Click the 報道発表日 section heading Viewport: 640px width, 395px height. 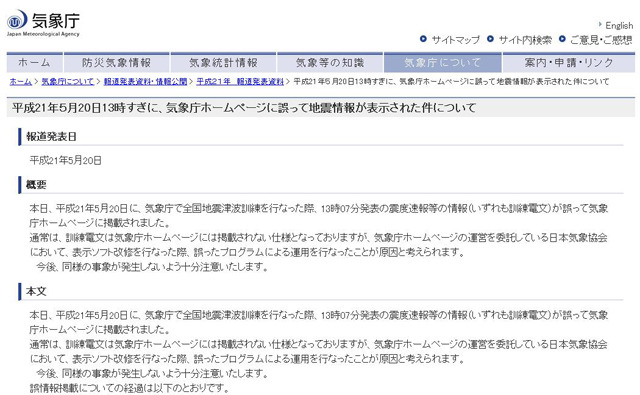click(51, 137)
